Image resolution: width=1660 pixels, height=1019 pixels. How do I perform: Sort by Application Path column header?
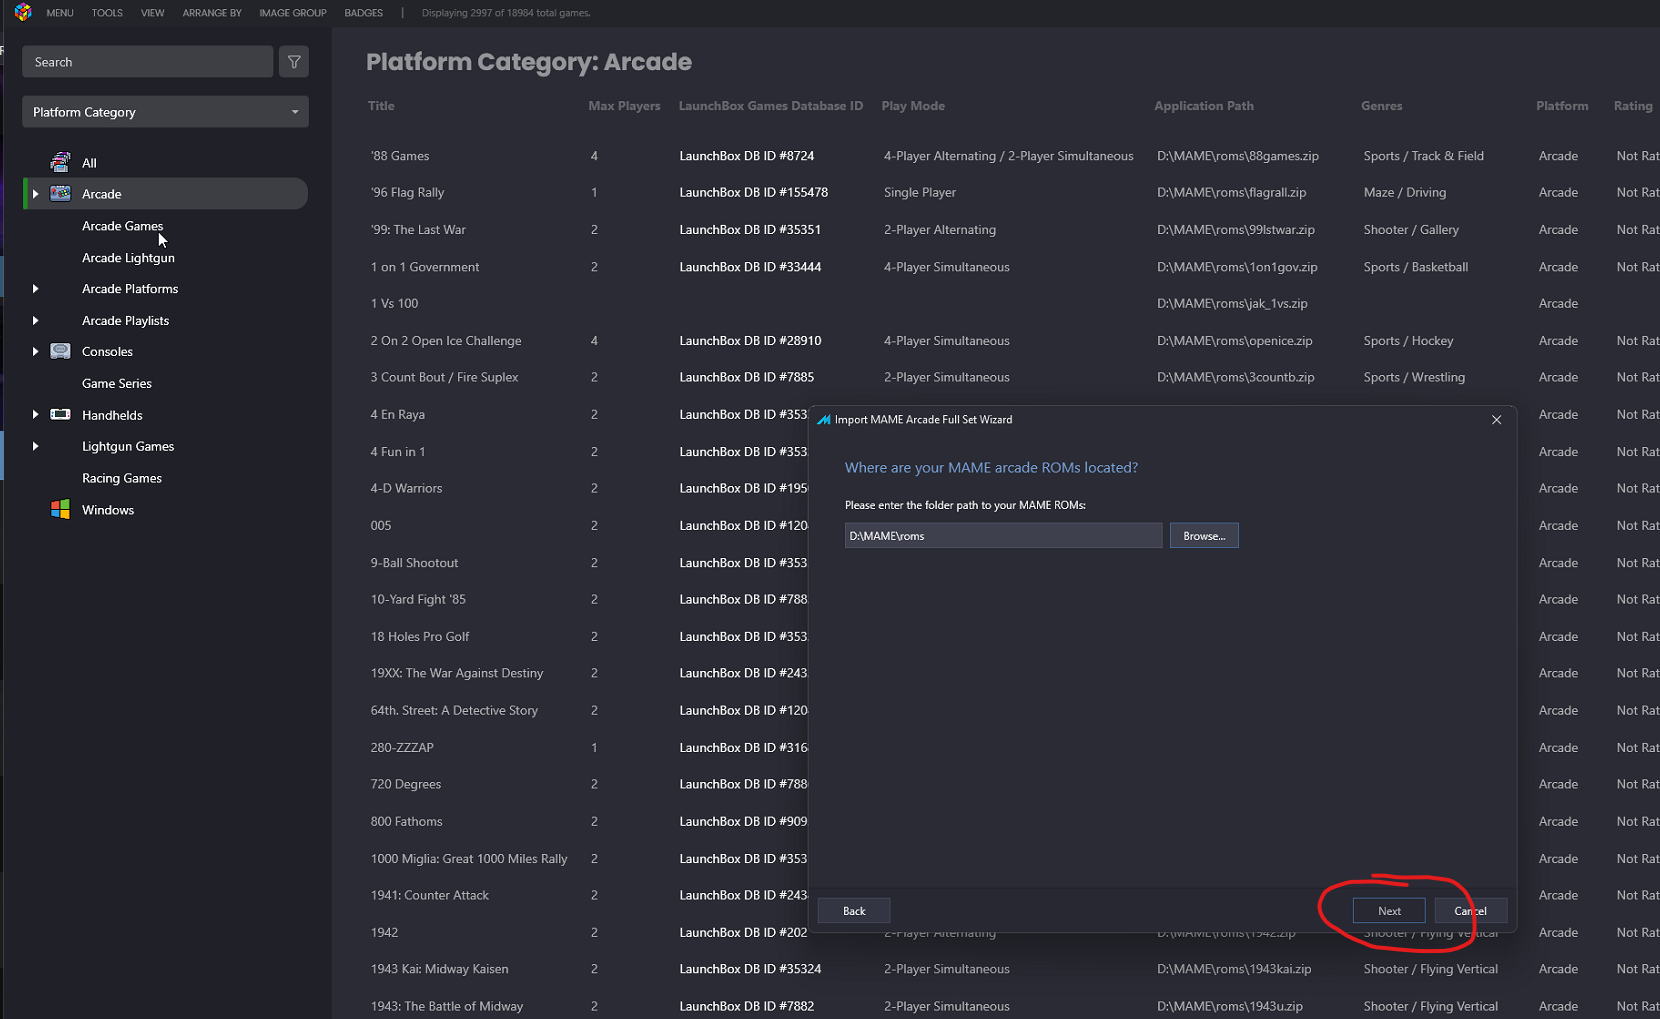[1204, 106]
